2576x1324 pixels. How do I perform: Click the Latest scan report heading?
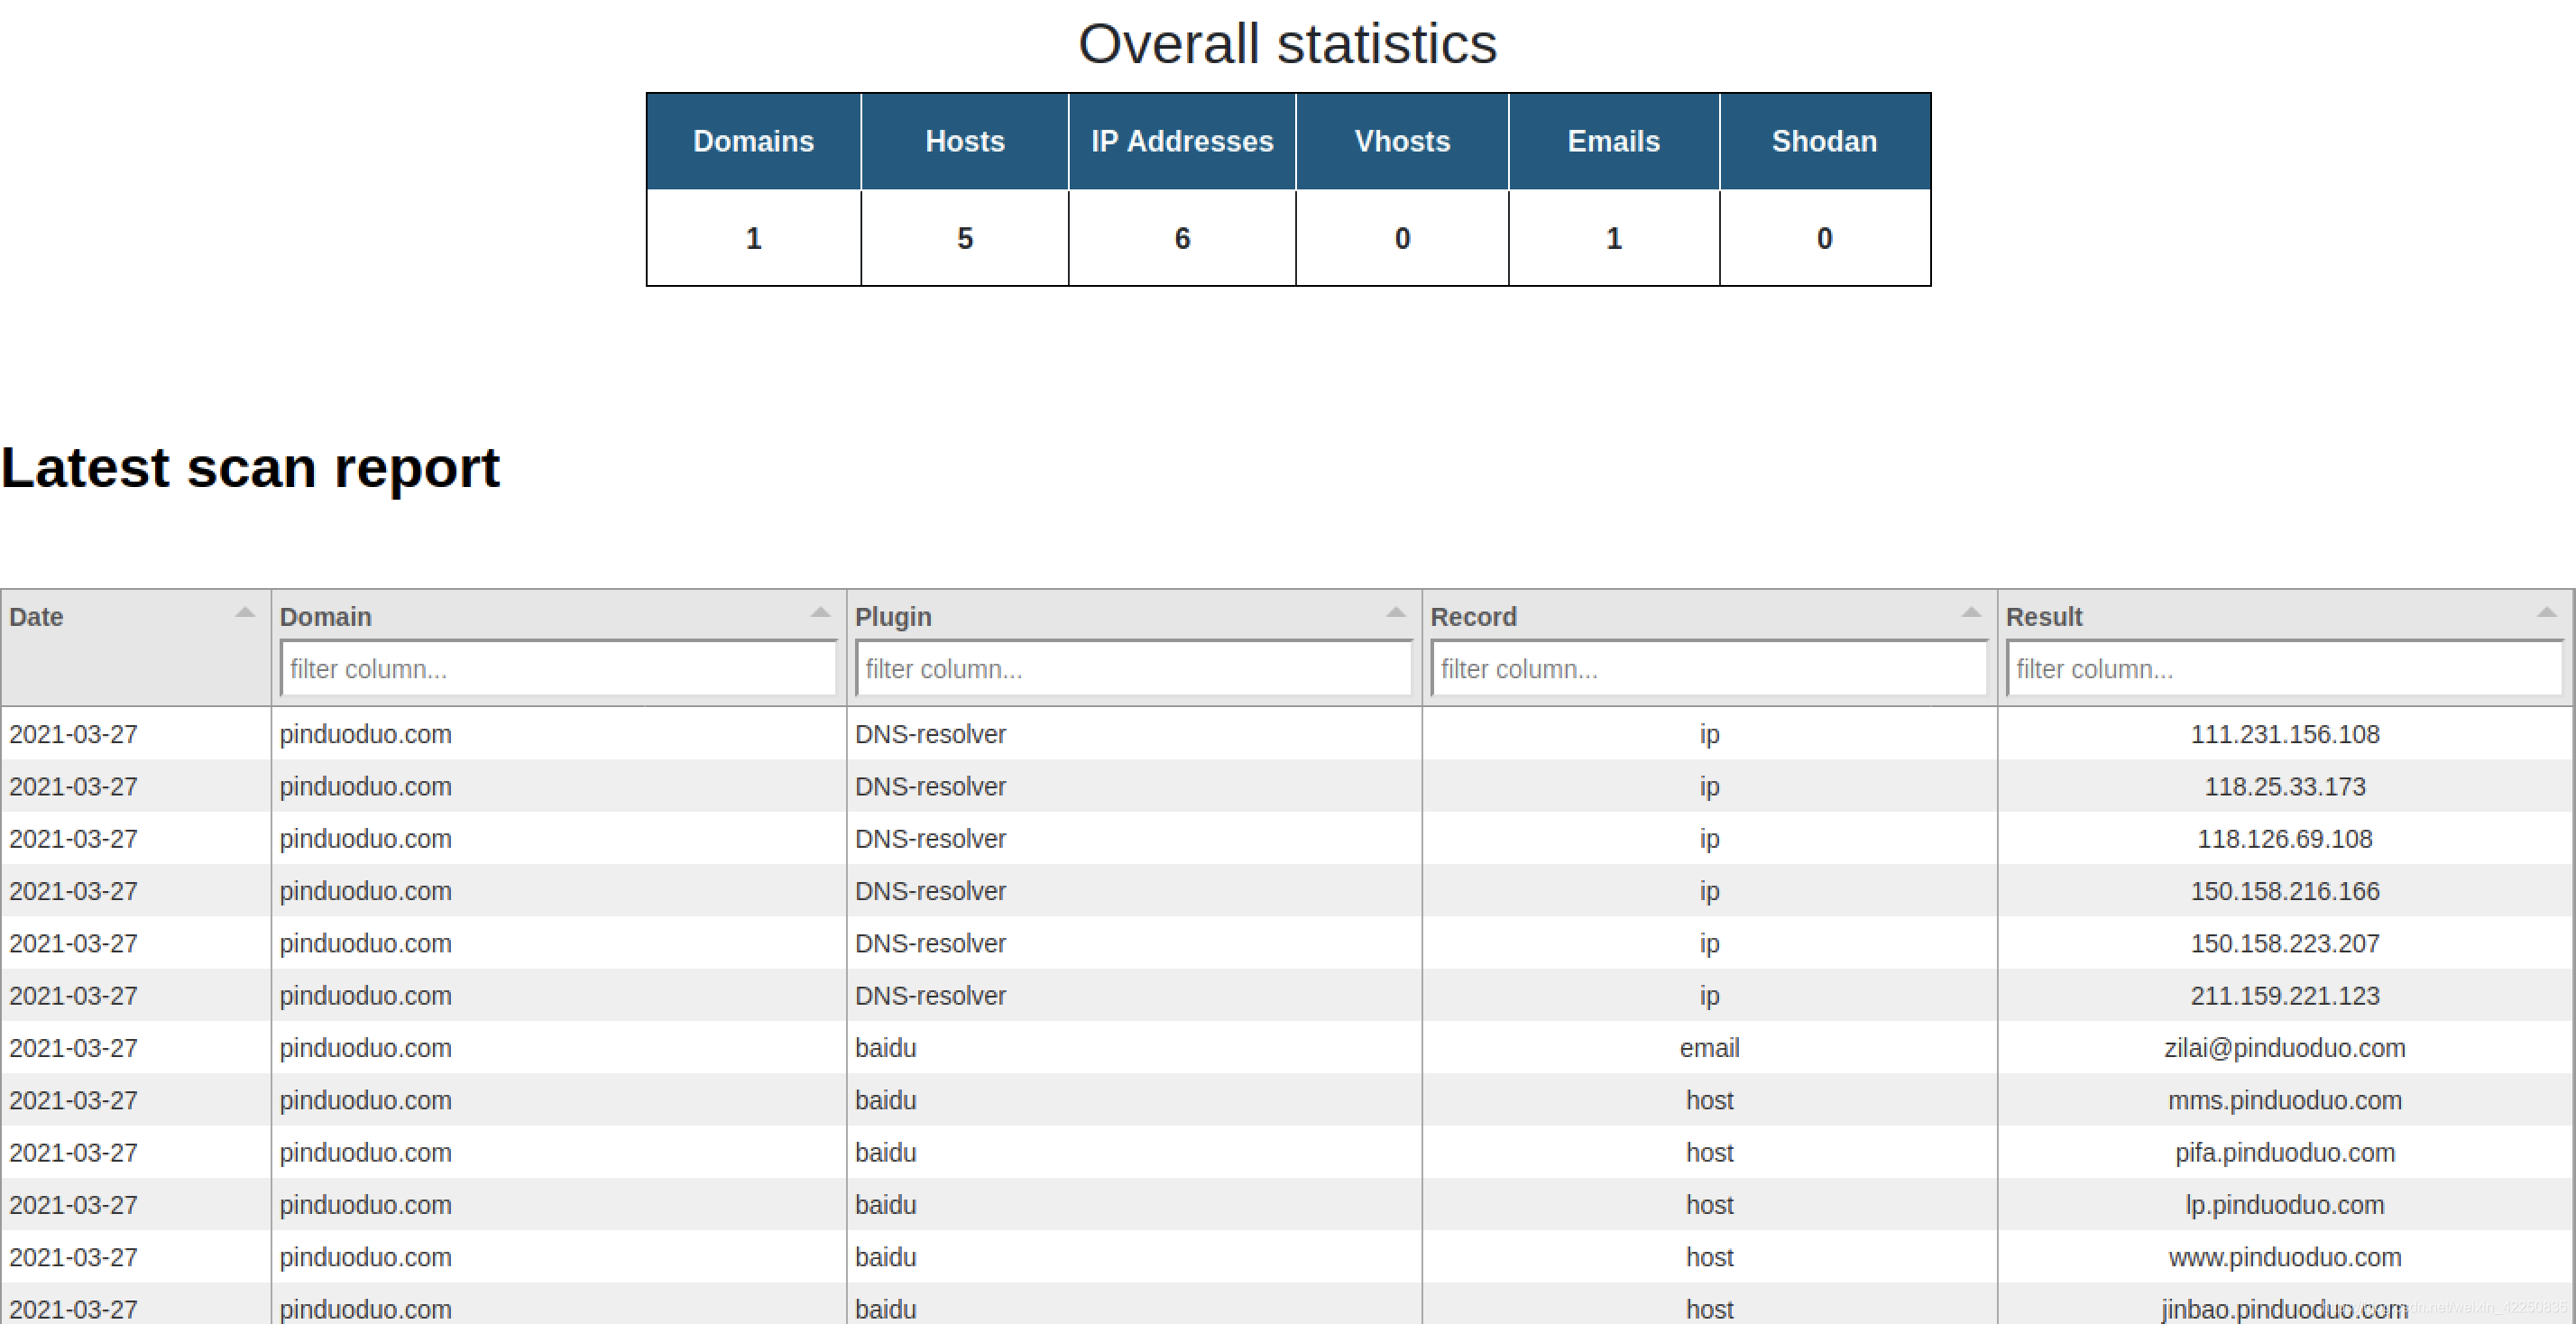coord(250,467)
